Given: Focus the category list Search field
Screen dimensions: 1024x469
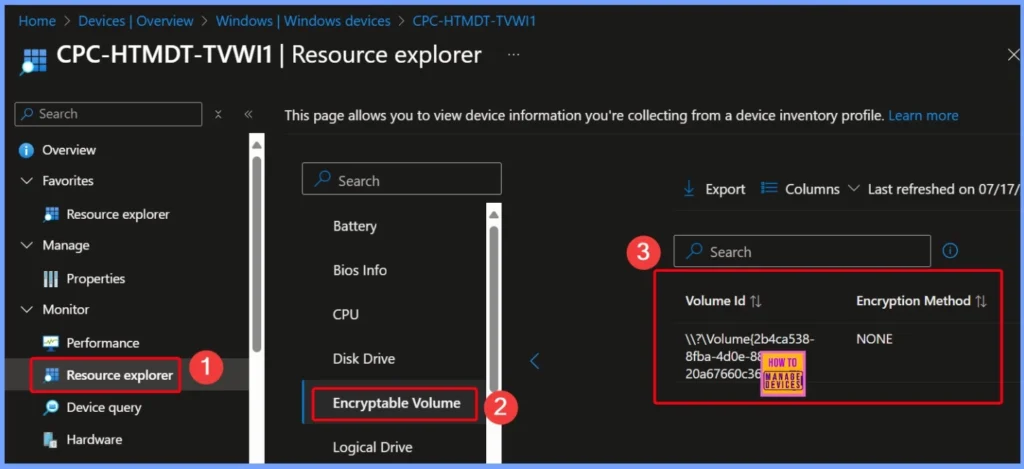Looking at the screenshot, I should [x=402, y=179].
